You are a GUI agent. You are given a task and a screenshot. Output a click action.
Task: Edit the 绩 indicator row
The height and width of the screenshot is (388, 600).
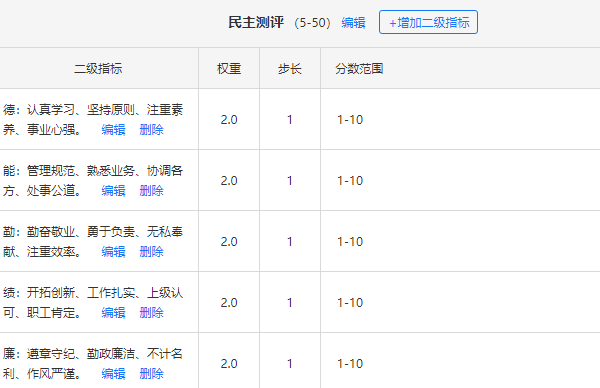coord(113,313)
